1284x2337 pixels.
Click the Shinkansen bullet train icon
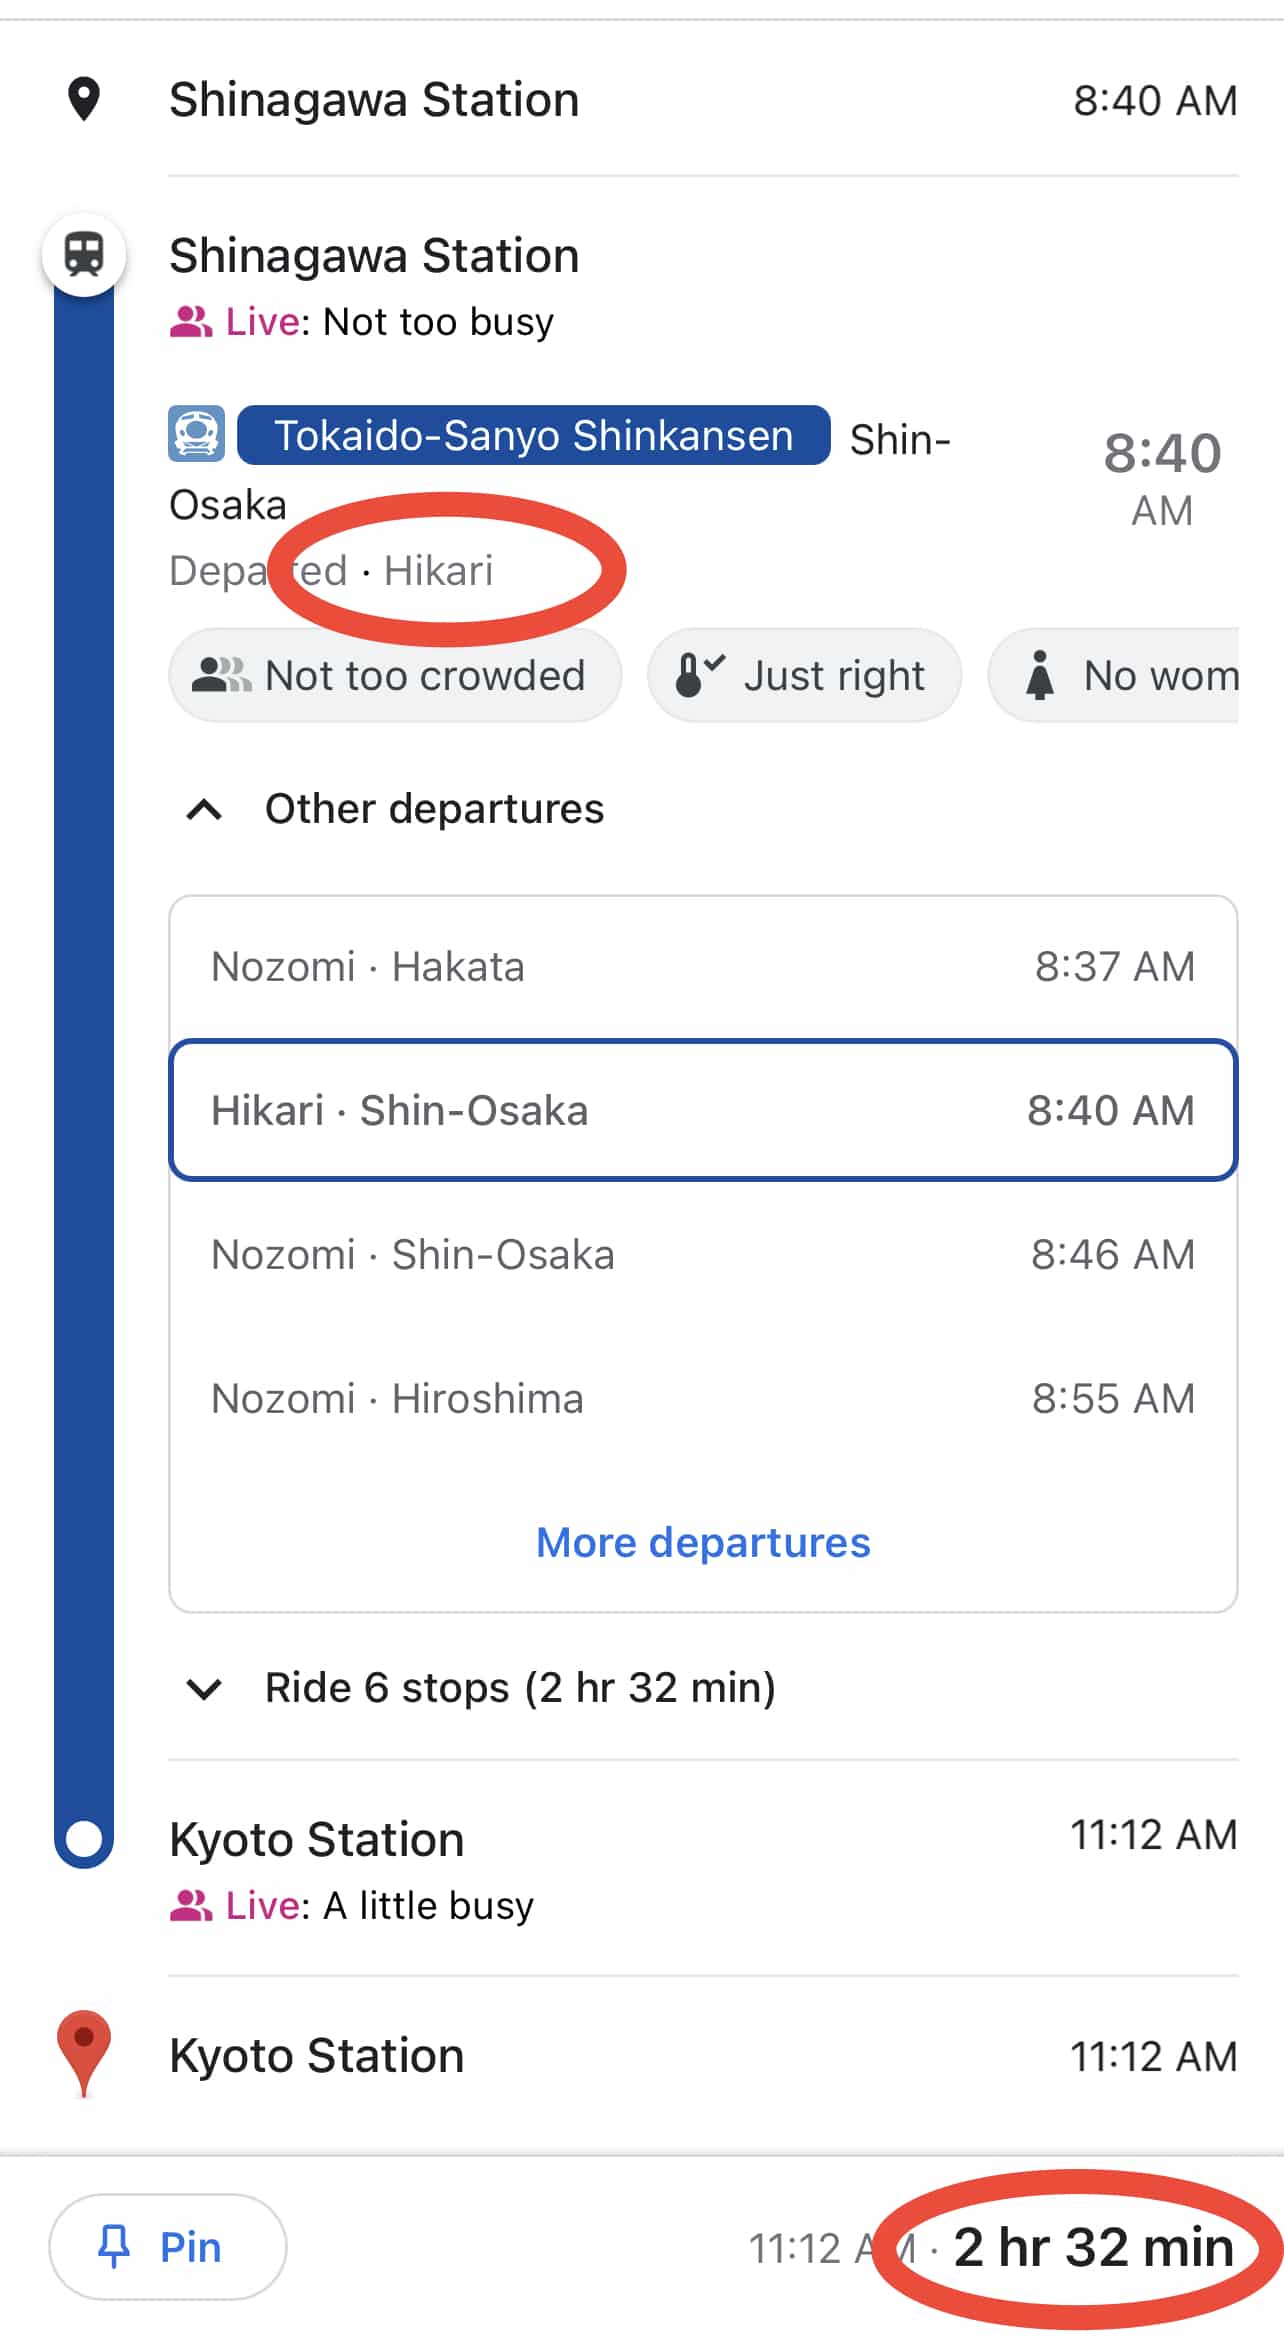[196, 434]
